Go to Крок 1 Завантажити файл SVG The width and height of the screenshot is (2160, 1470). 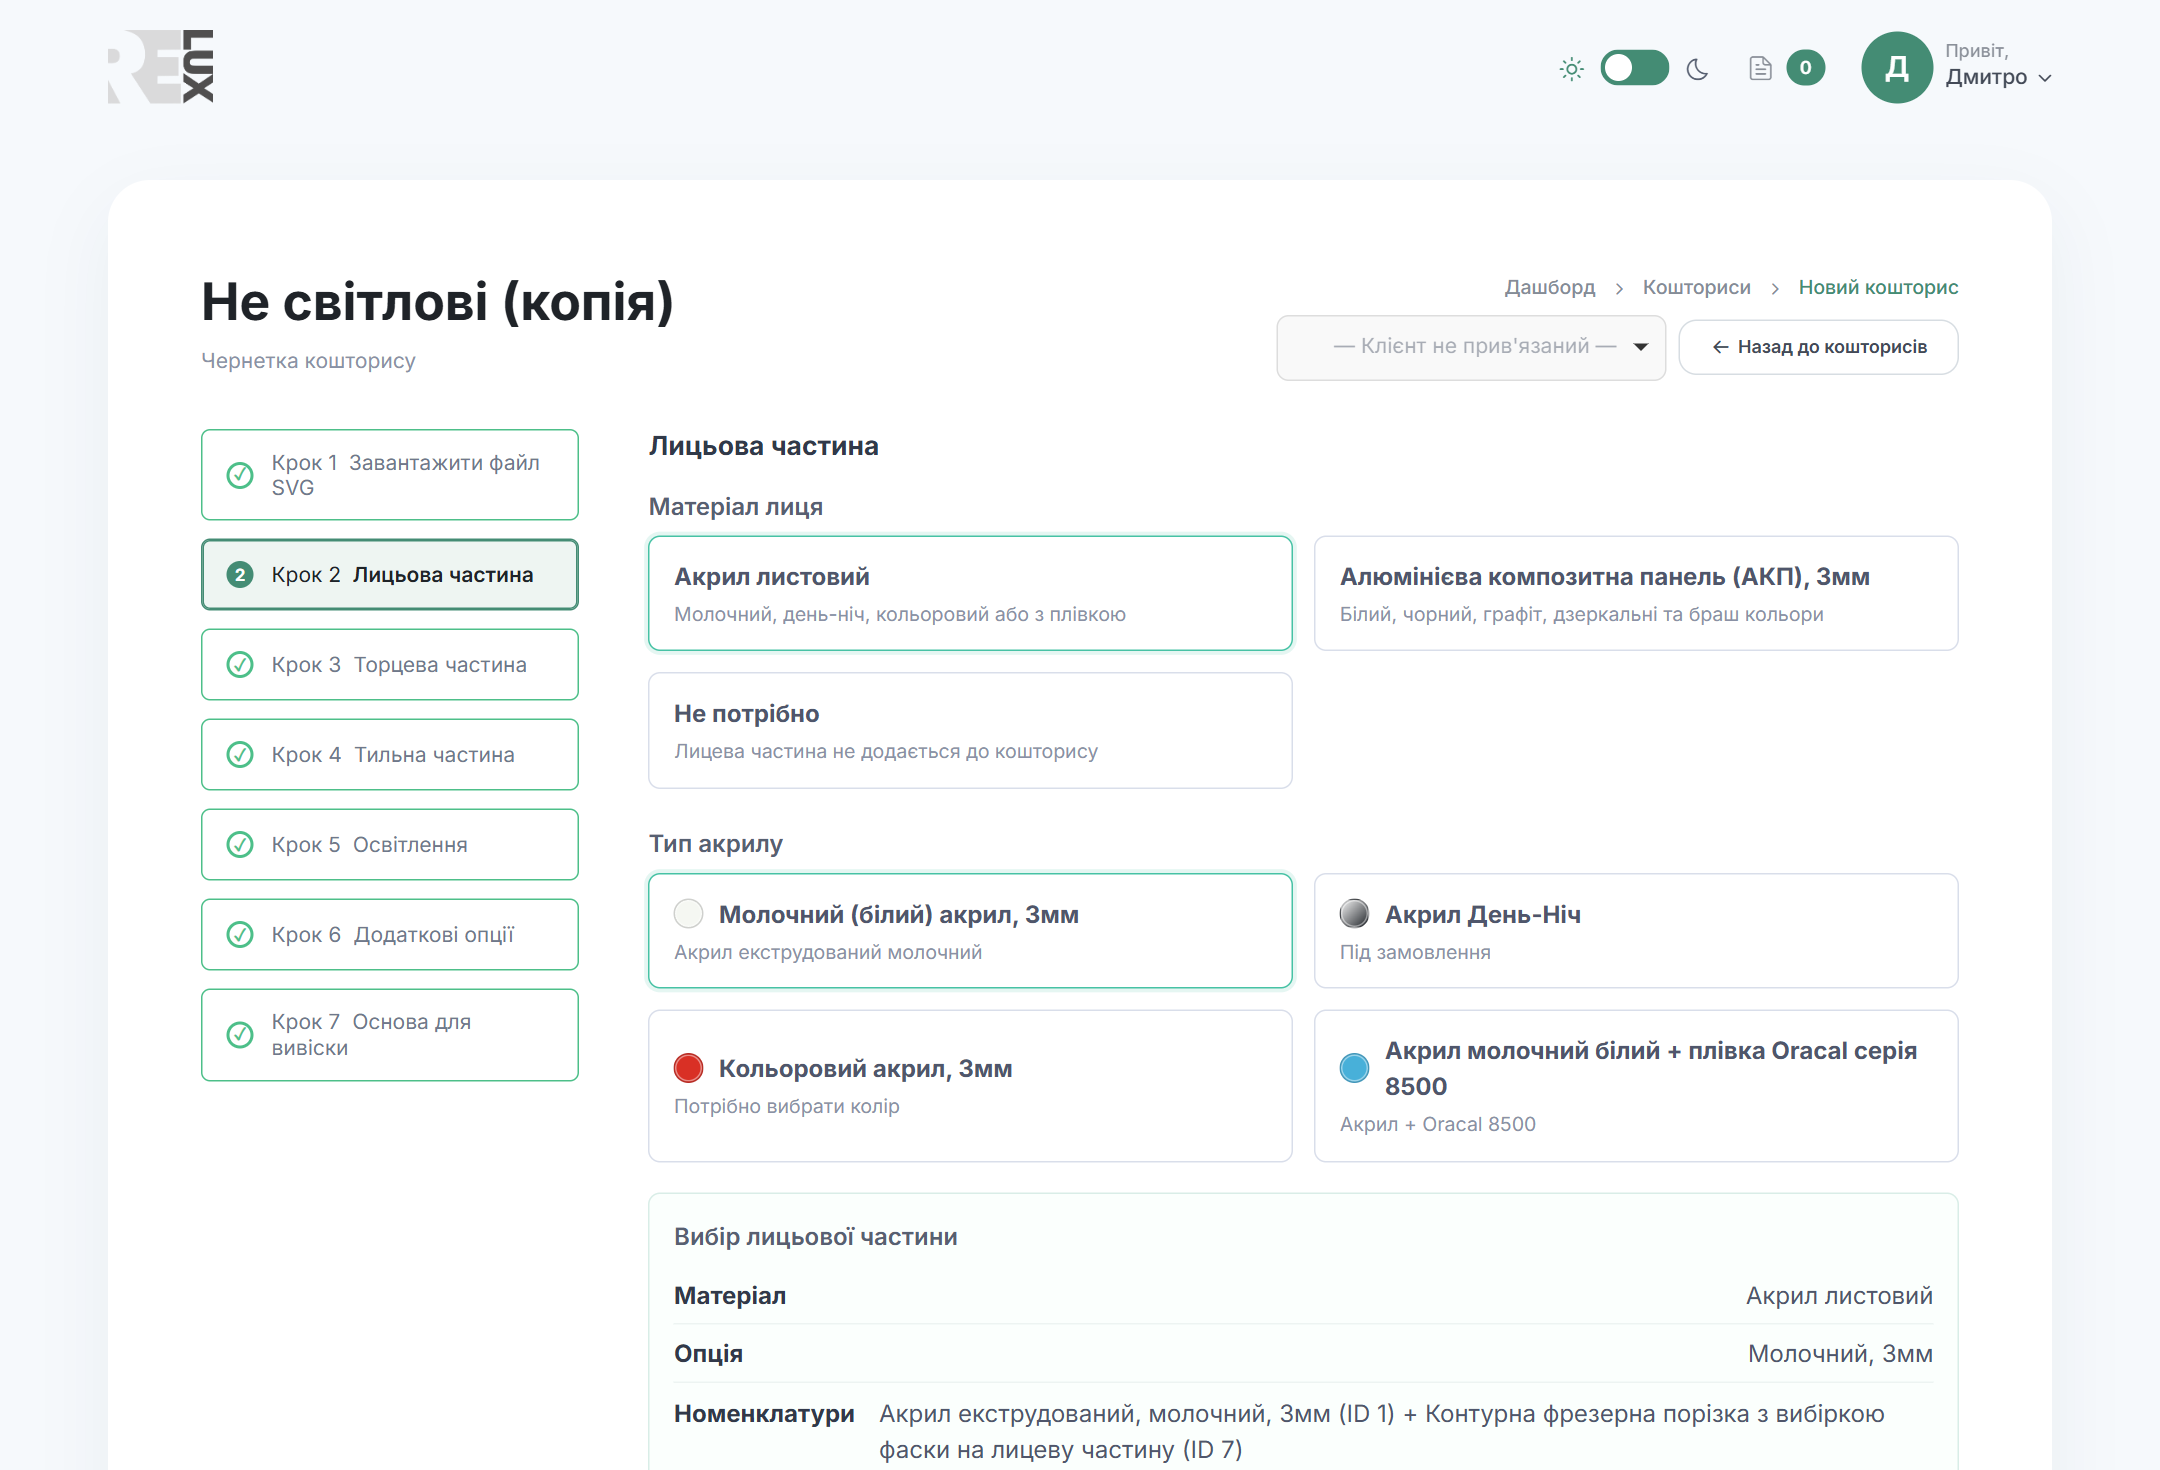coord(390,475)
